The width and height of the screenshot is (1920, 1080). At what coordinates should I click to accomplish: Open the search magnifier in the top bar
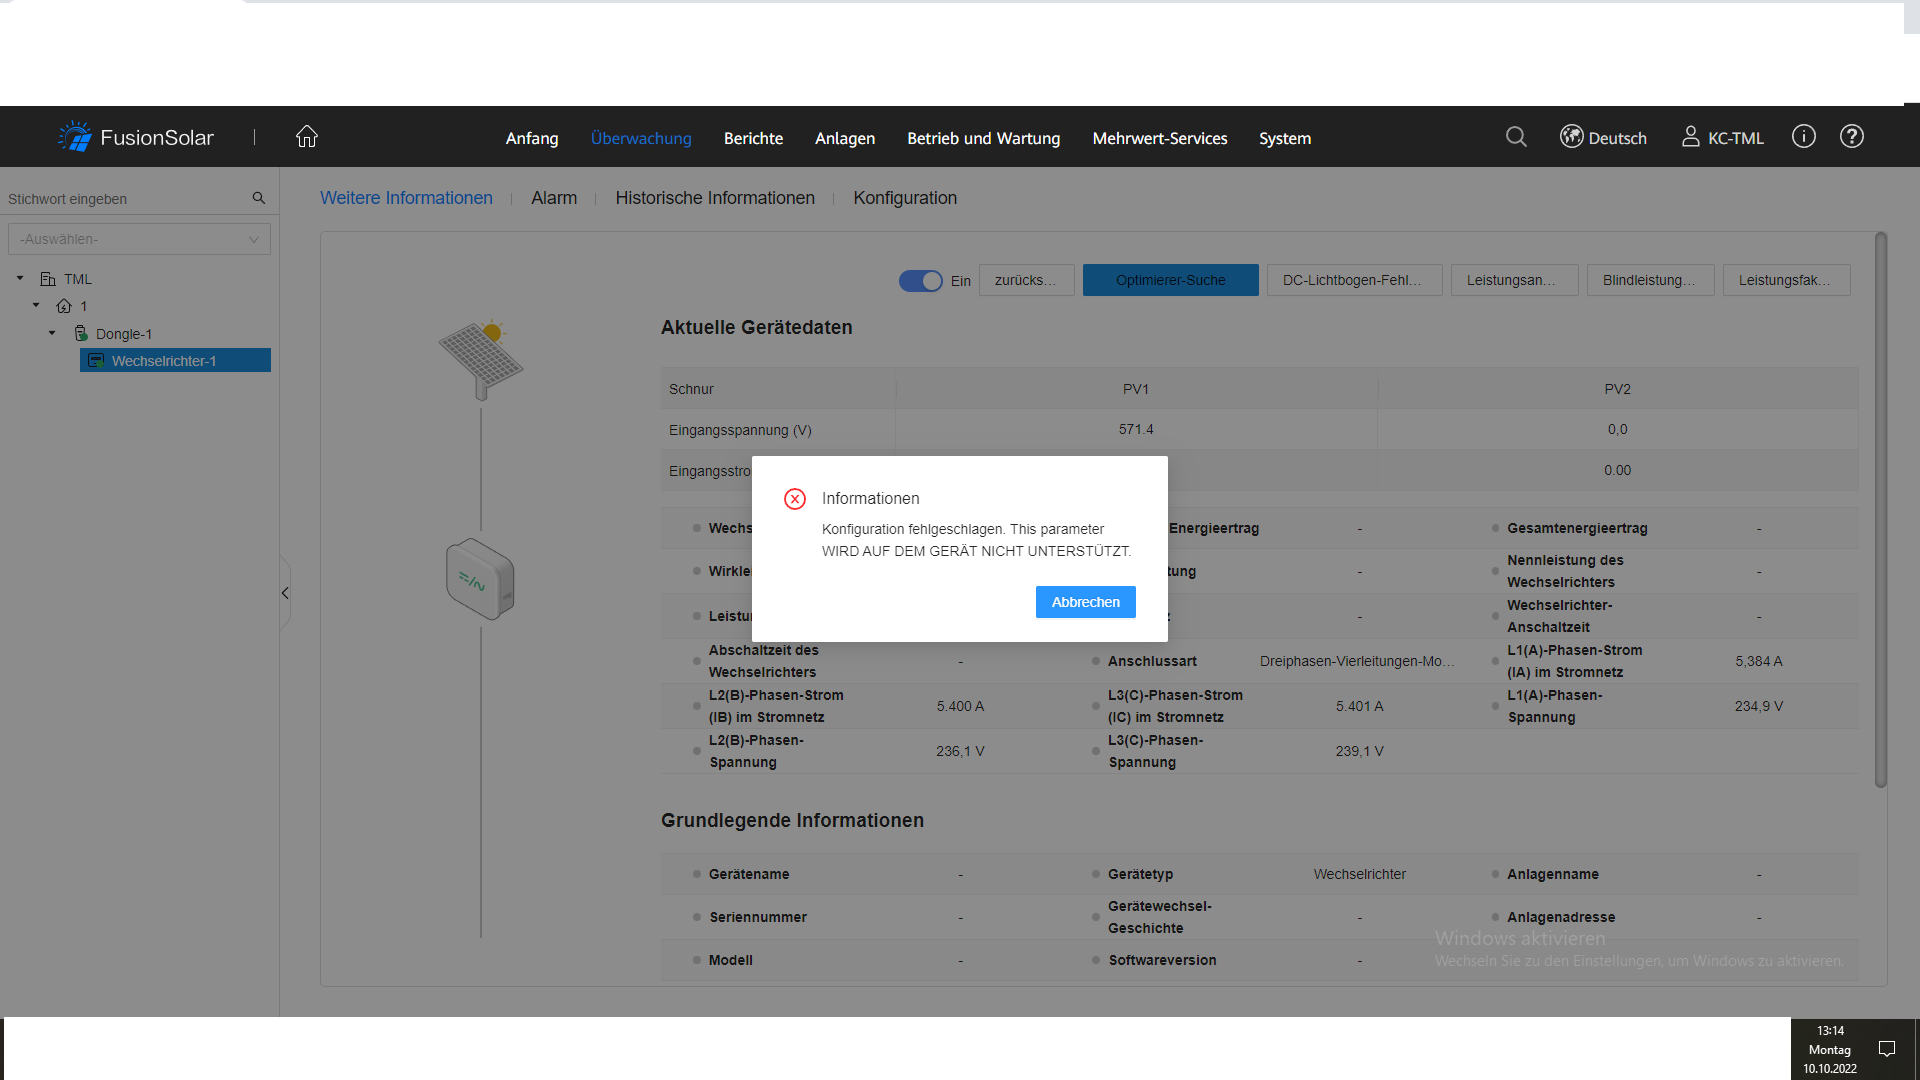tap(1516, 137)
